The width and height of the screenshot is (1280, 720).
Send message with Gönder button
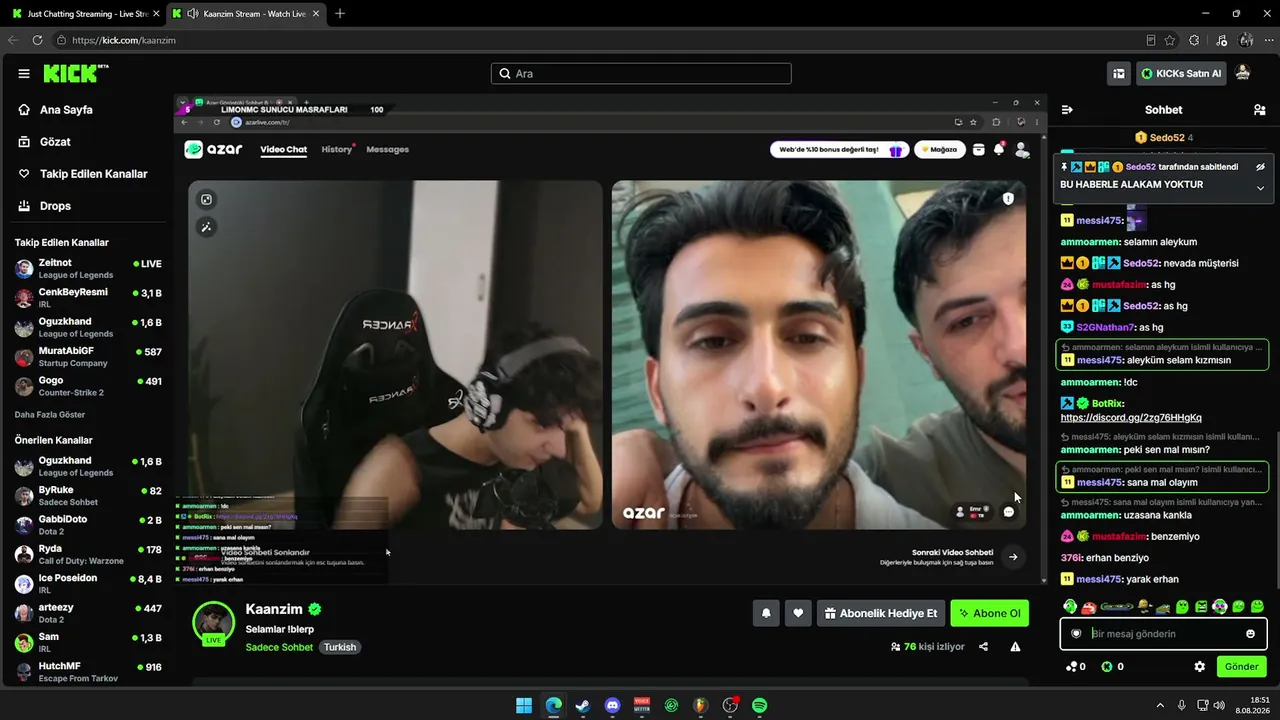(x=1241, y=667)
